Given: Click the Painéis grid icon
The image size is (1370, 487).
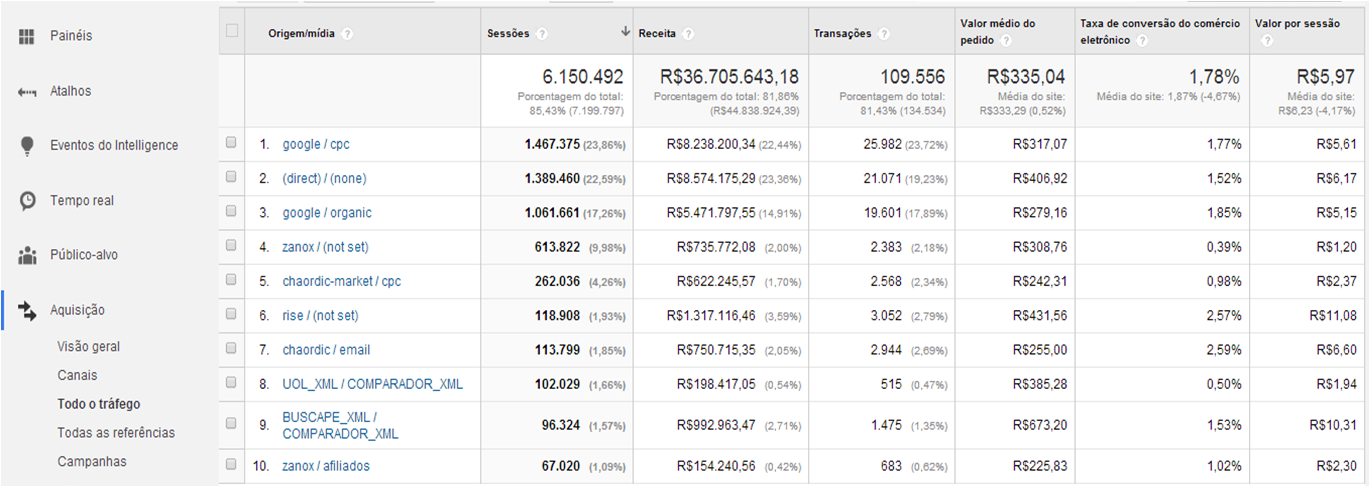Looking at the screenshot, I should click(x=27, y=36).
